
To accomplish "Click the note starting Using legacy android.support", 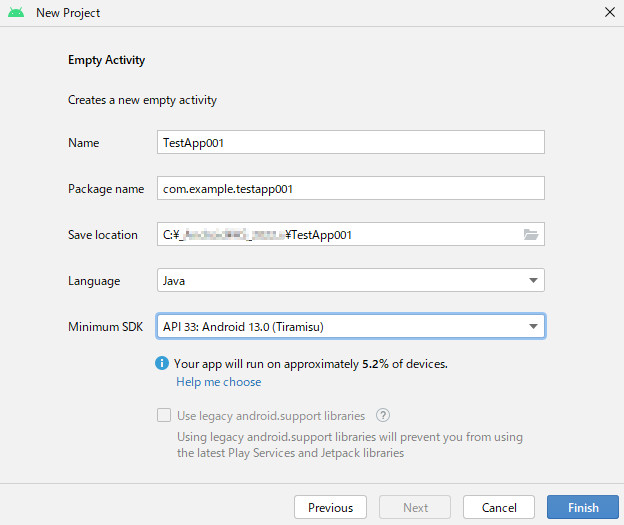I will click(350, 445).
